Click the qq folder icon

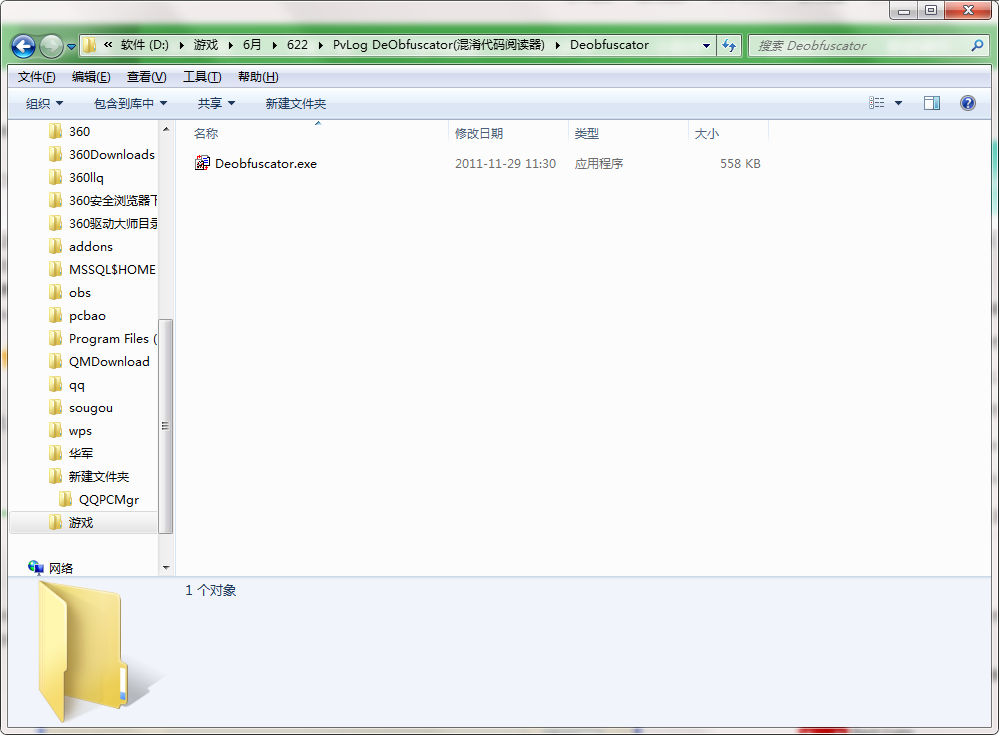(55, 384)
